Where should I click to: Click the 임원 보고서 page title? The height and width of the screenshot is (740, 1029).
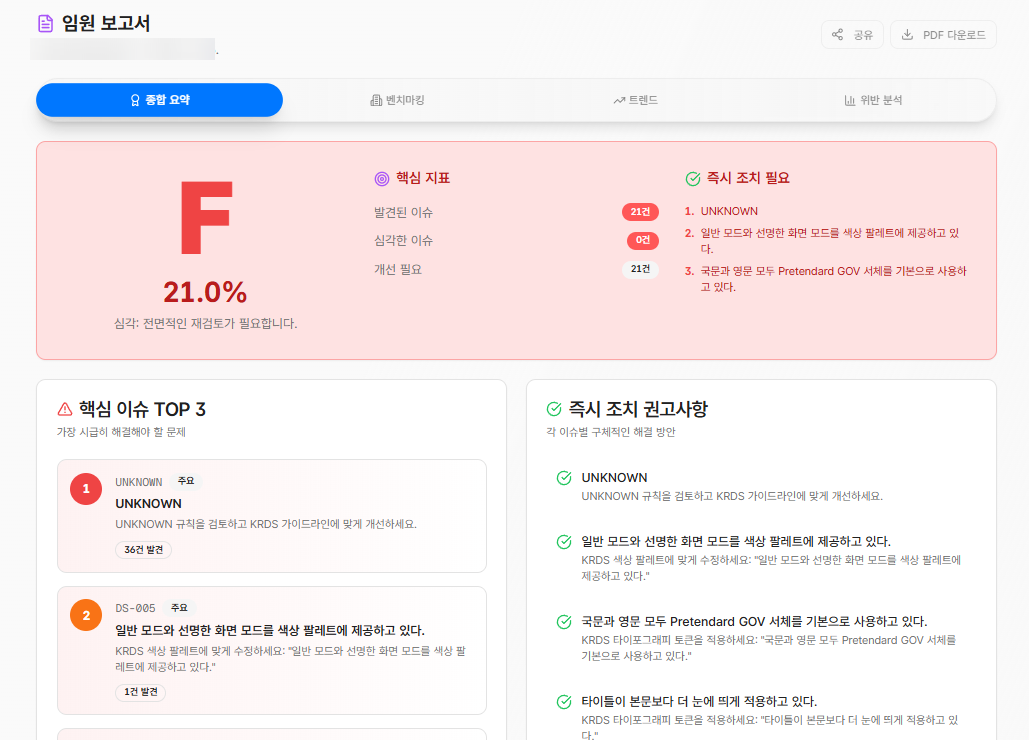pos(106,24)
